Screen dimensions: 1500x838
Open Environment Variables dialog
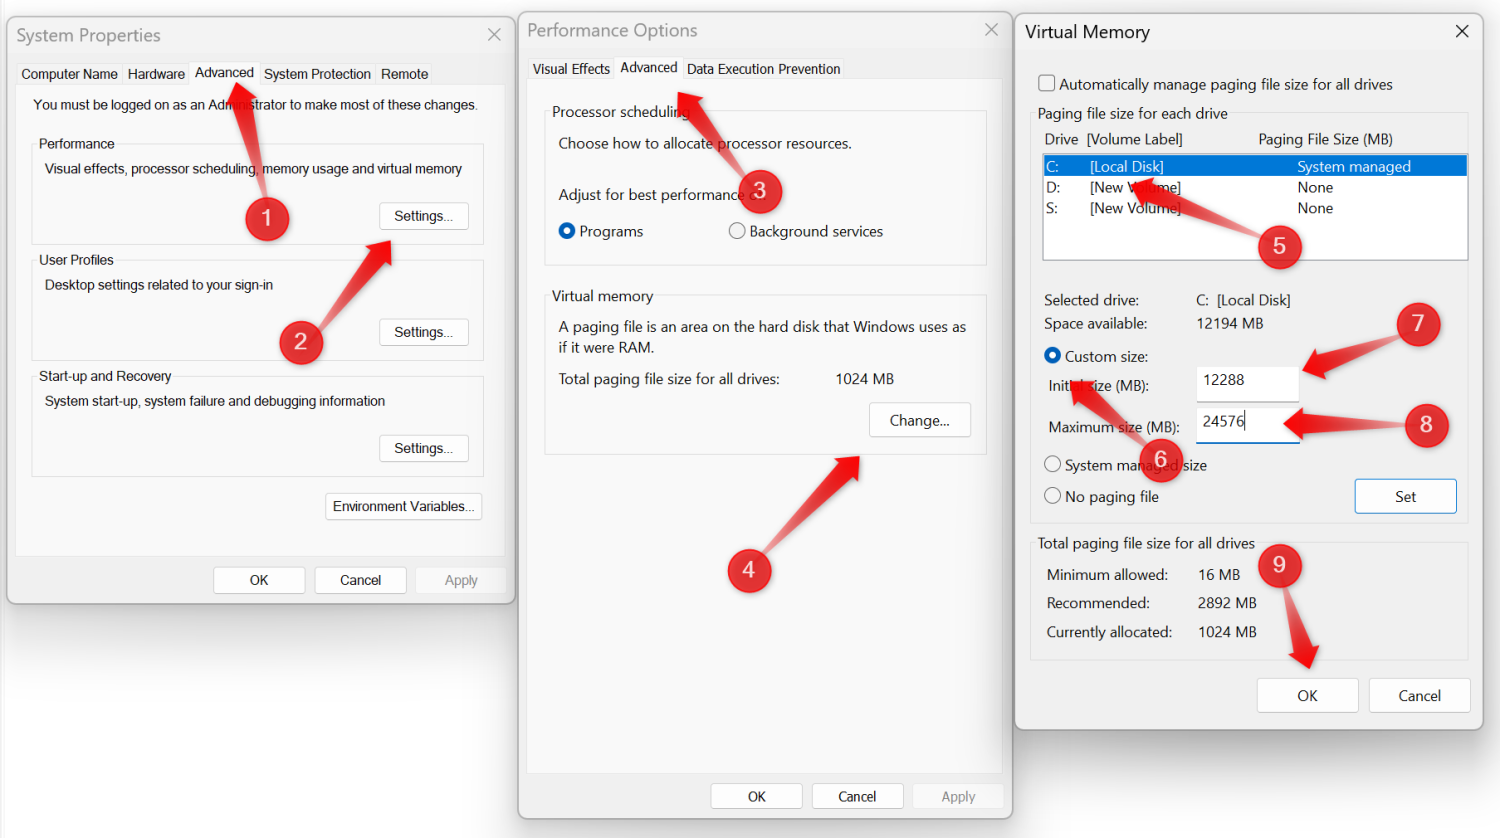(x=403, y=506)
